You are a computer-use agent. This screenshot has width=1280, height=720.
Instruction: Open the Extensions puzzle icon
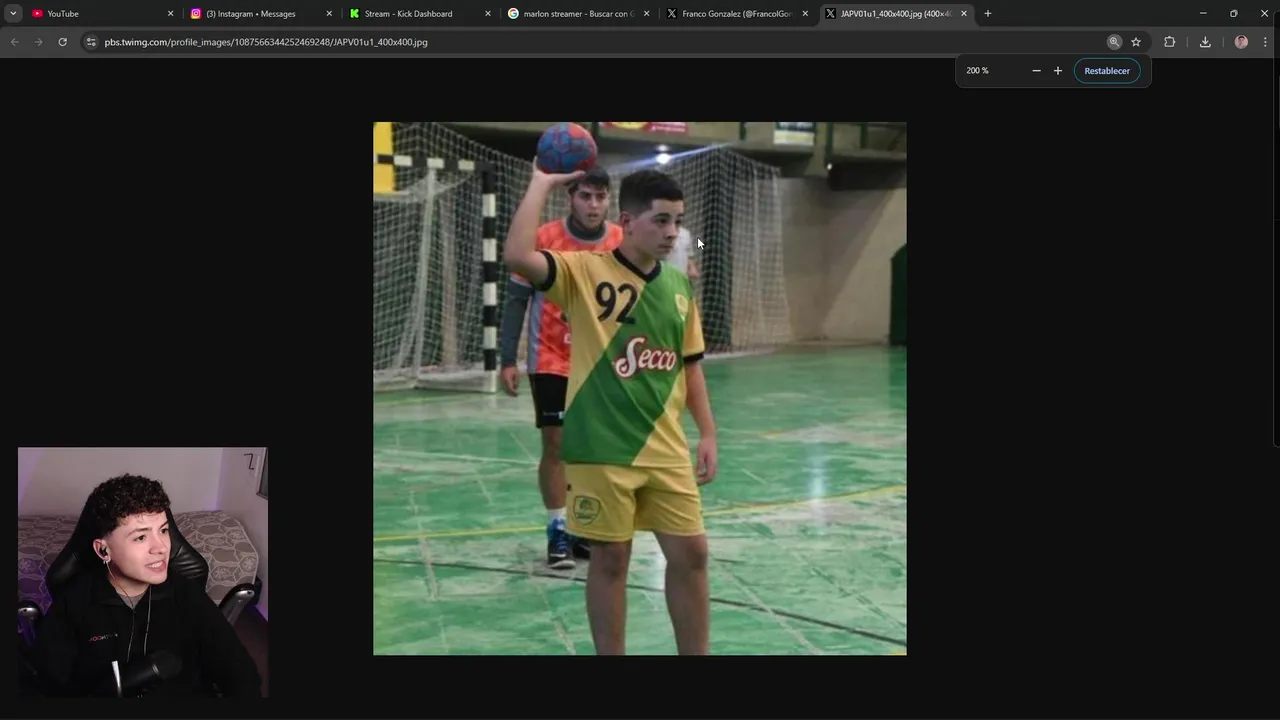point(1169,42)
